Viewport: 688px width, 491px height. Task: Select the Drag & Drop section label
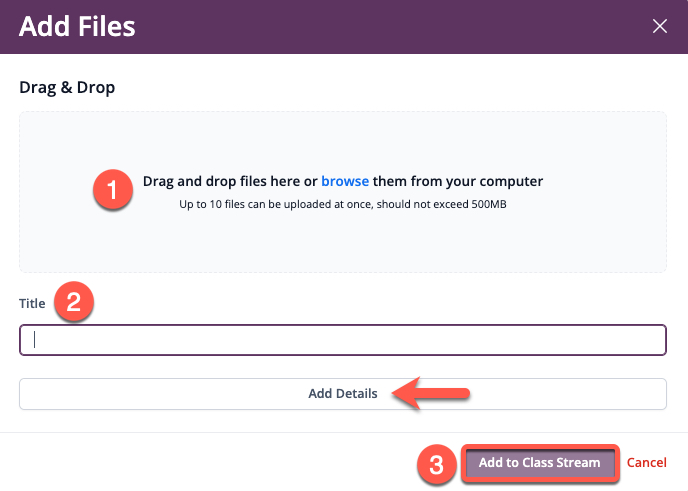[x=67, y=88]
